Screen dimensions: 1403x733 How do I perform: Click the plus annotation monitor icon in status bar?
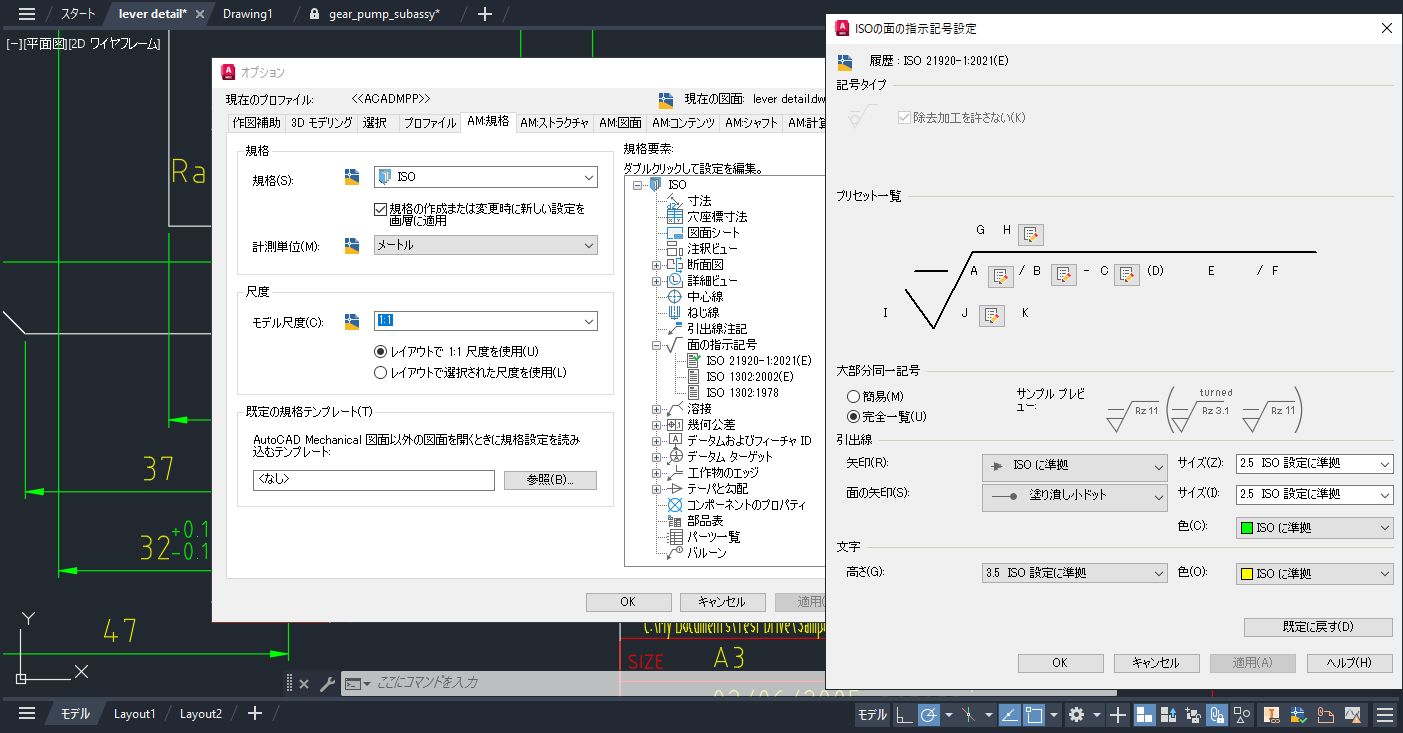(x=1118, y=715)
